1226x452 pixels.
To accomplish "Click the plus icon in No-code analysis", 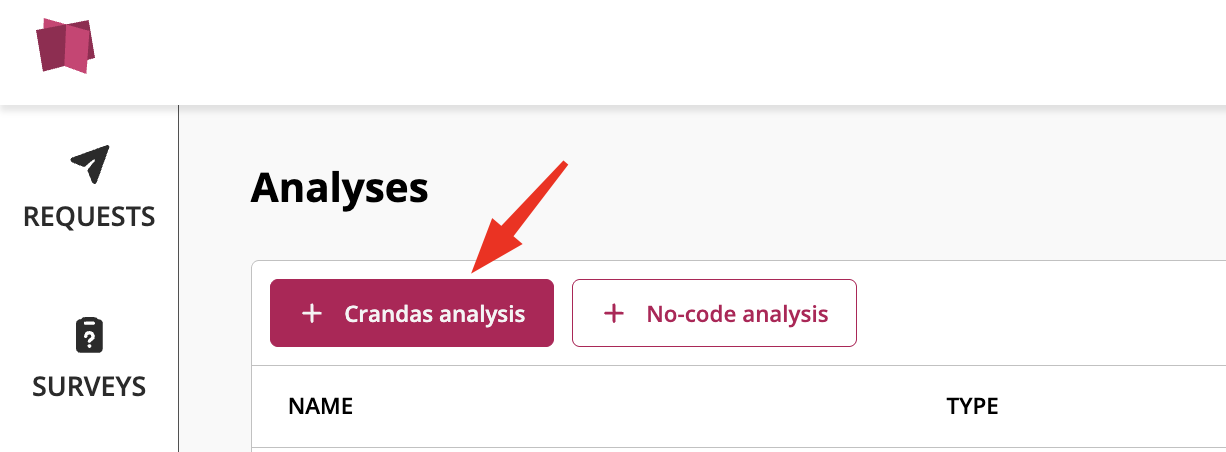I will click(614, 314).
